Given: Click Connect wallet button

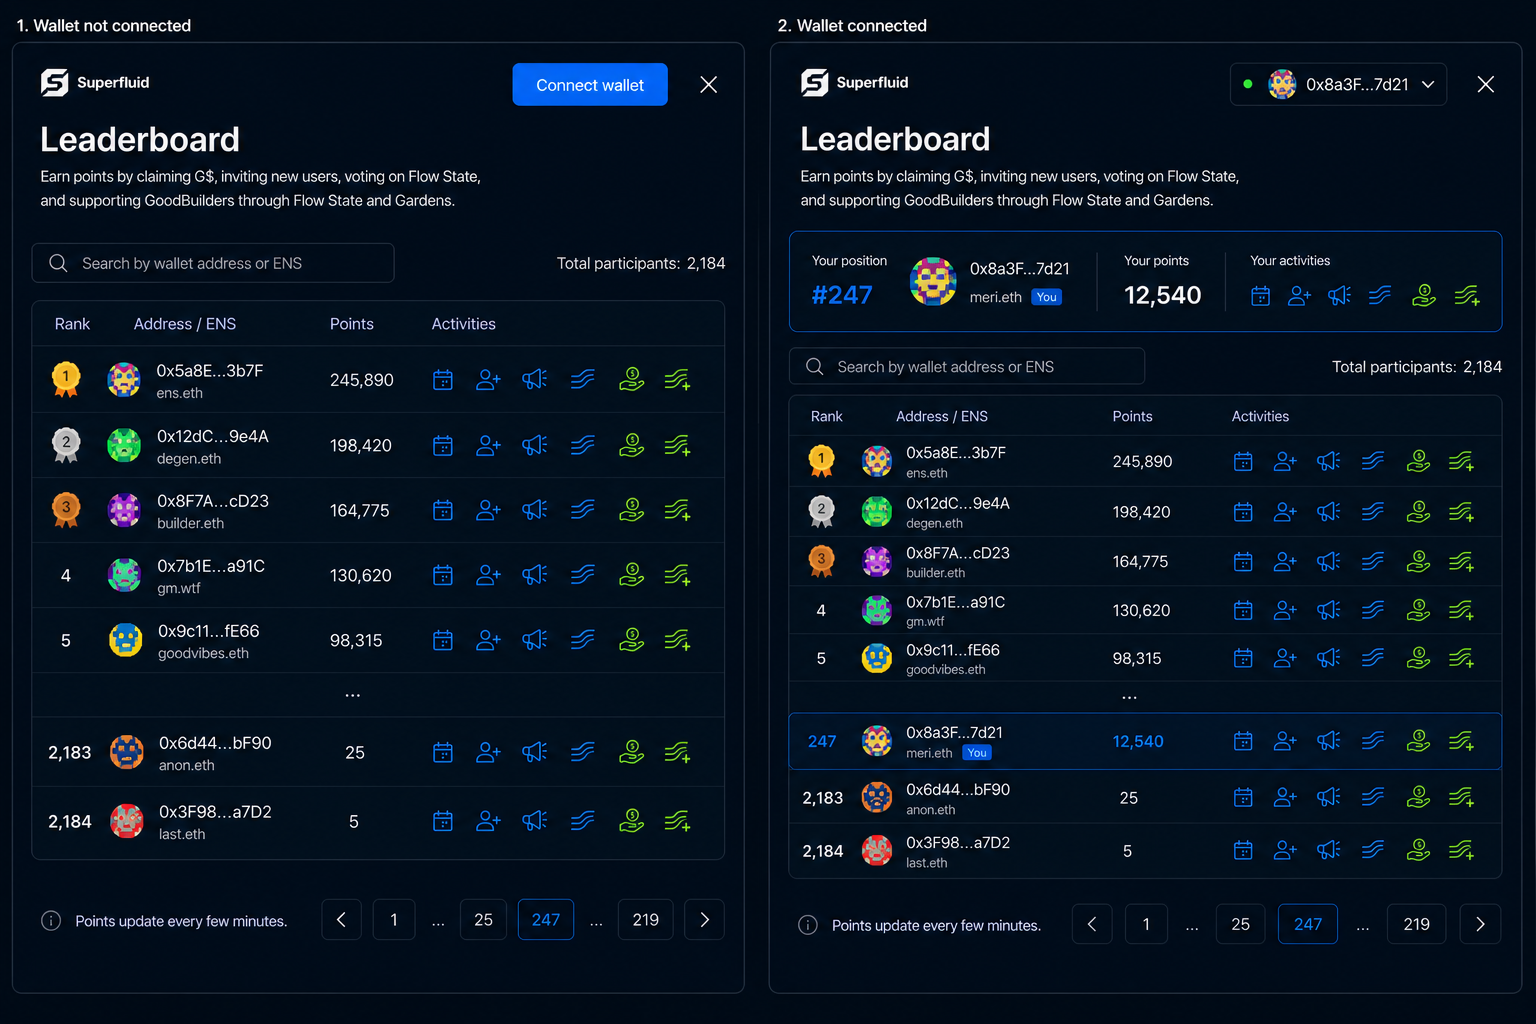Looking at the screenshot, I should (x=590, y=85).
